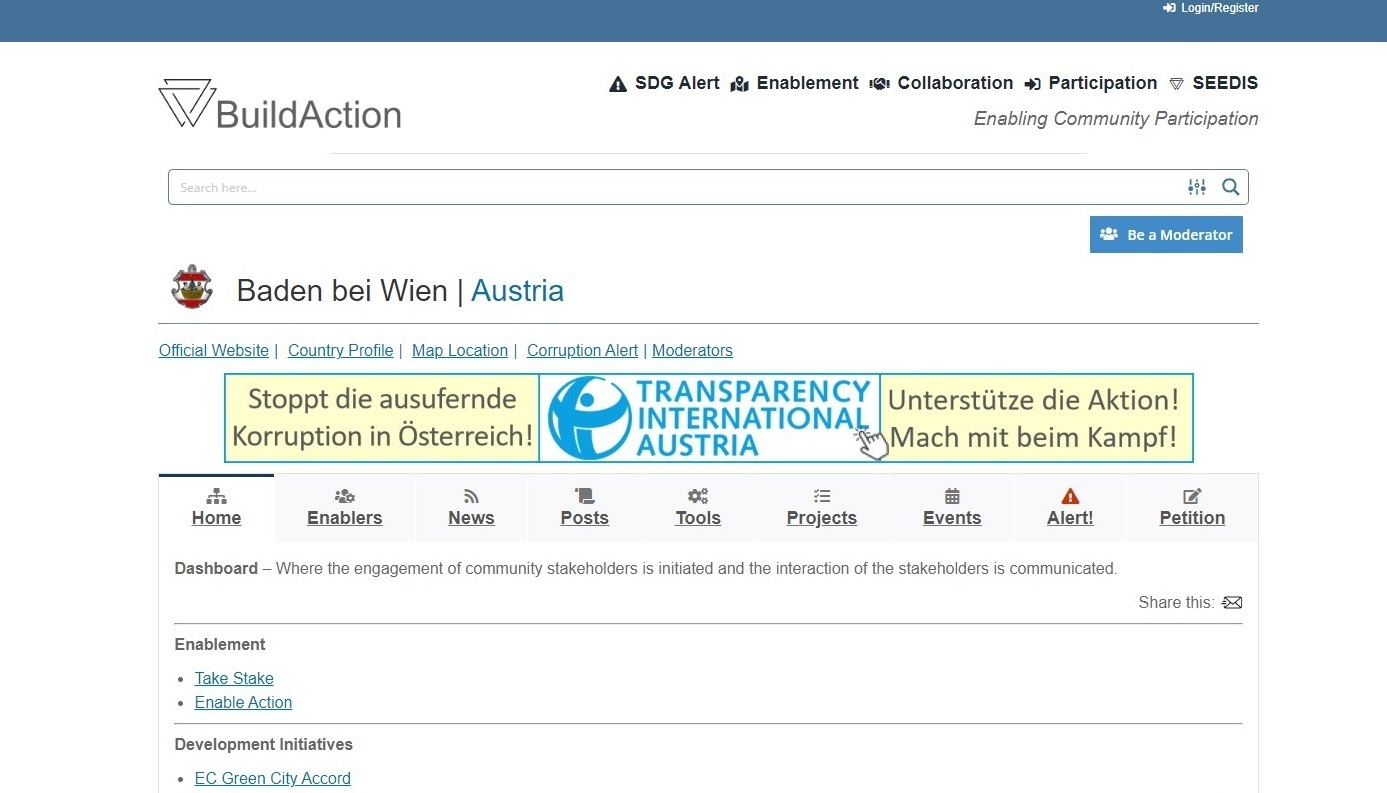Image resolution: width=1387 pixels, height=793 pixels.
Task: Click into the Search here field
Action: 670,187
